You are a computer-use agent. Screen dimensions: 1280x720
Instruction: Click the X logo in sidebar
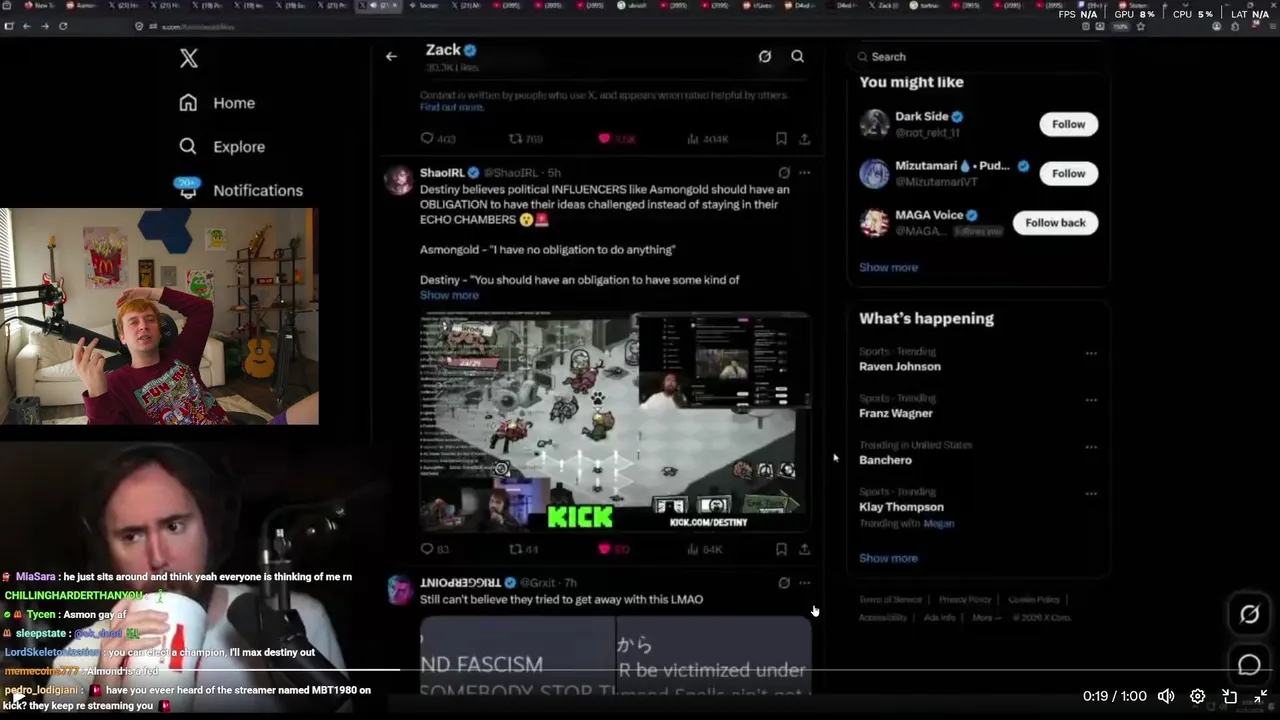[x=188, y=58]
